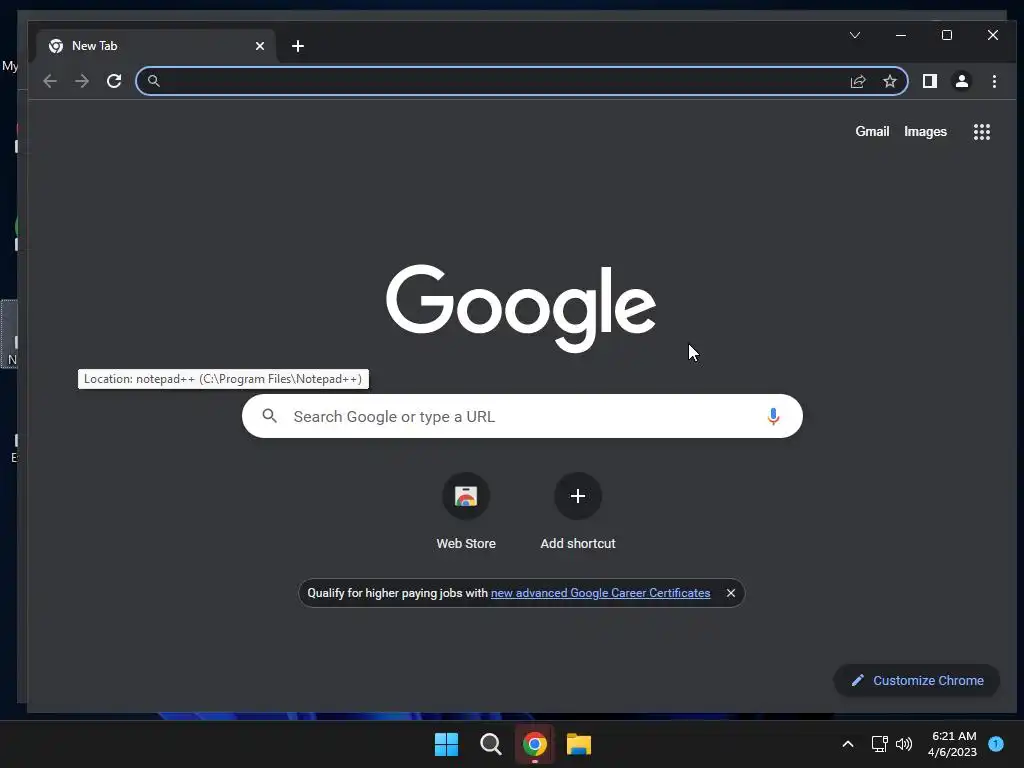Minimize the Chrome window

pyautogui.click(x=901, y=35)
